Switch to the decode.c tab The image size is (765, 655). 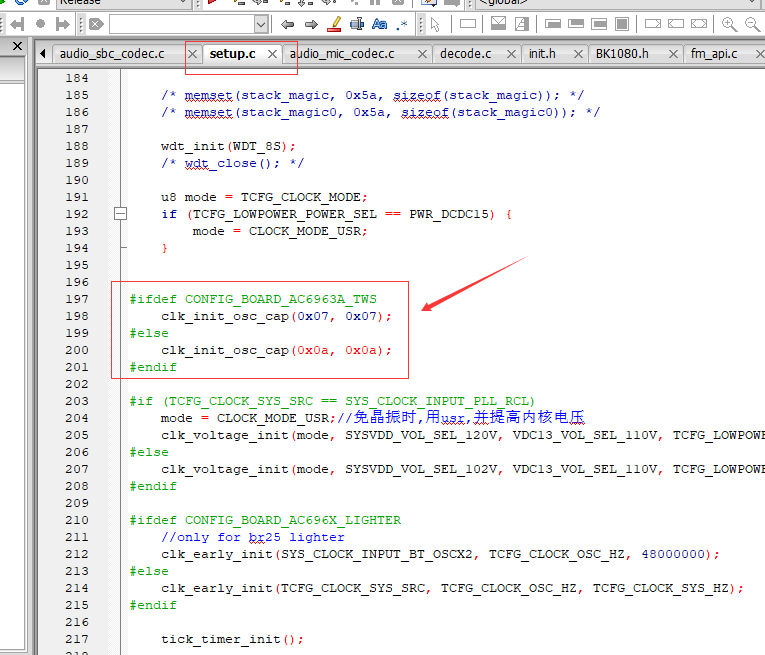465,54
